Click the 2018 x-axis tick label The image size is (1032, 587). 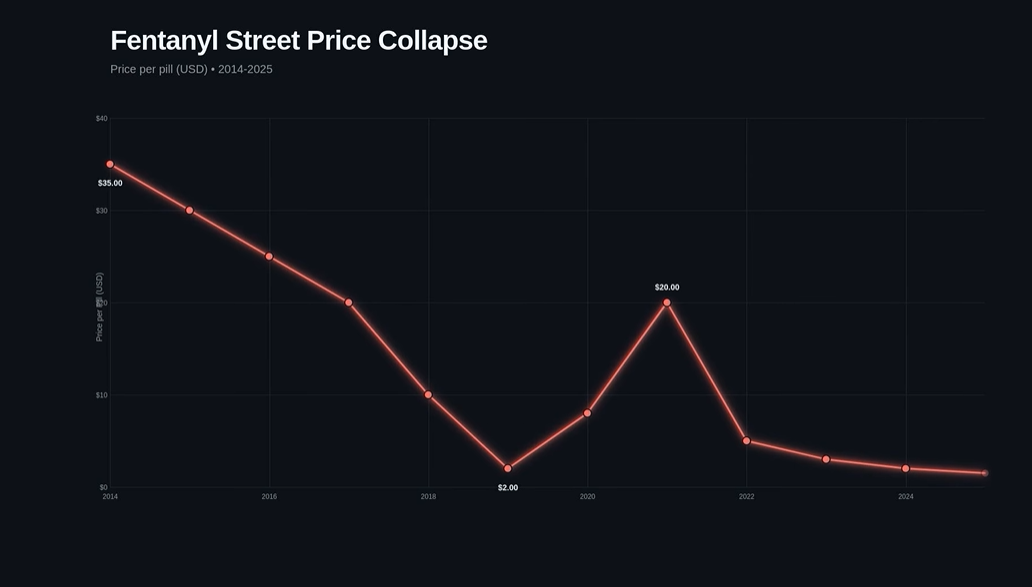(x=428, y=496)
